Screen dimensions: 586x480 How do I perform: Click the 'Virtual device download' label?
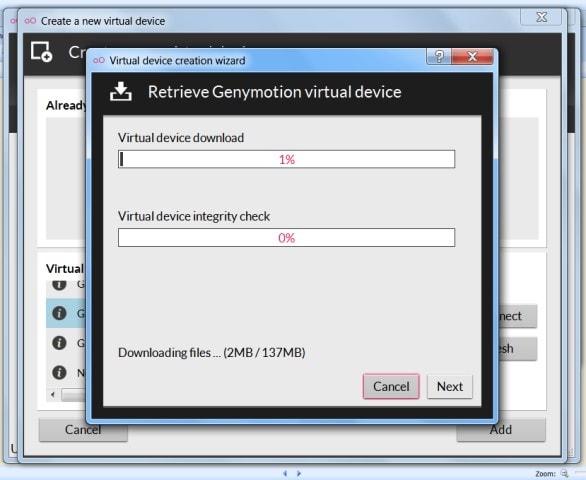(181, 138)
